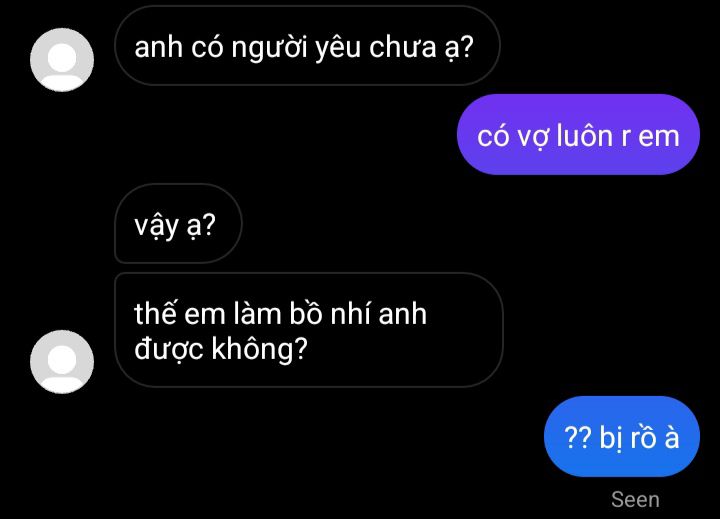Click the received bubble ending with "được không?"
This screenshot has height=519, width=720.
tap(309, 330)
